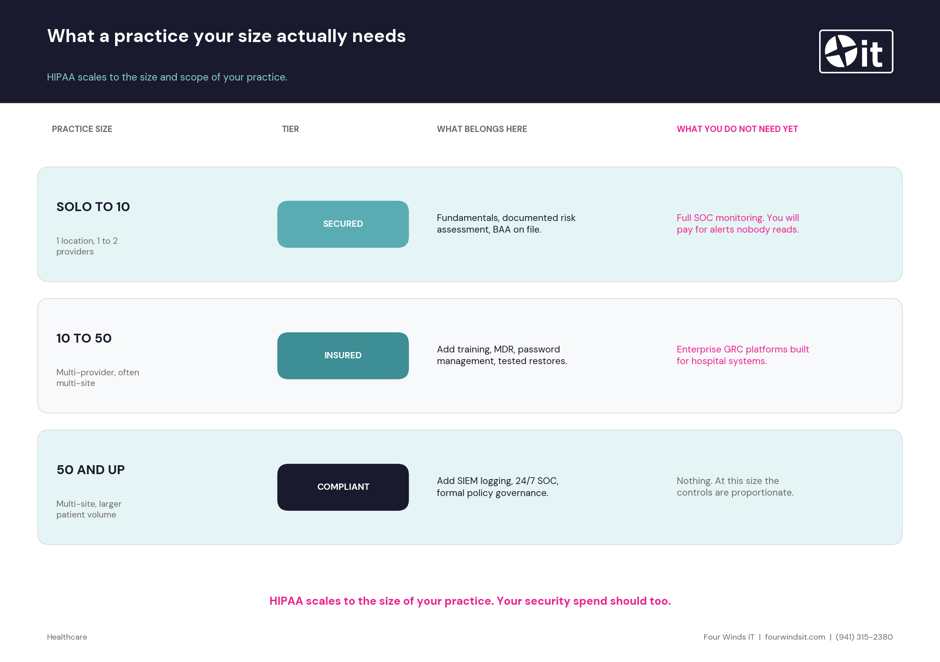Click the Full SOC monitoring pink text
Image resolution: width=940 pixels, height=662 pixels.
tap(738, 224)
